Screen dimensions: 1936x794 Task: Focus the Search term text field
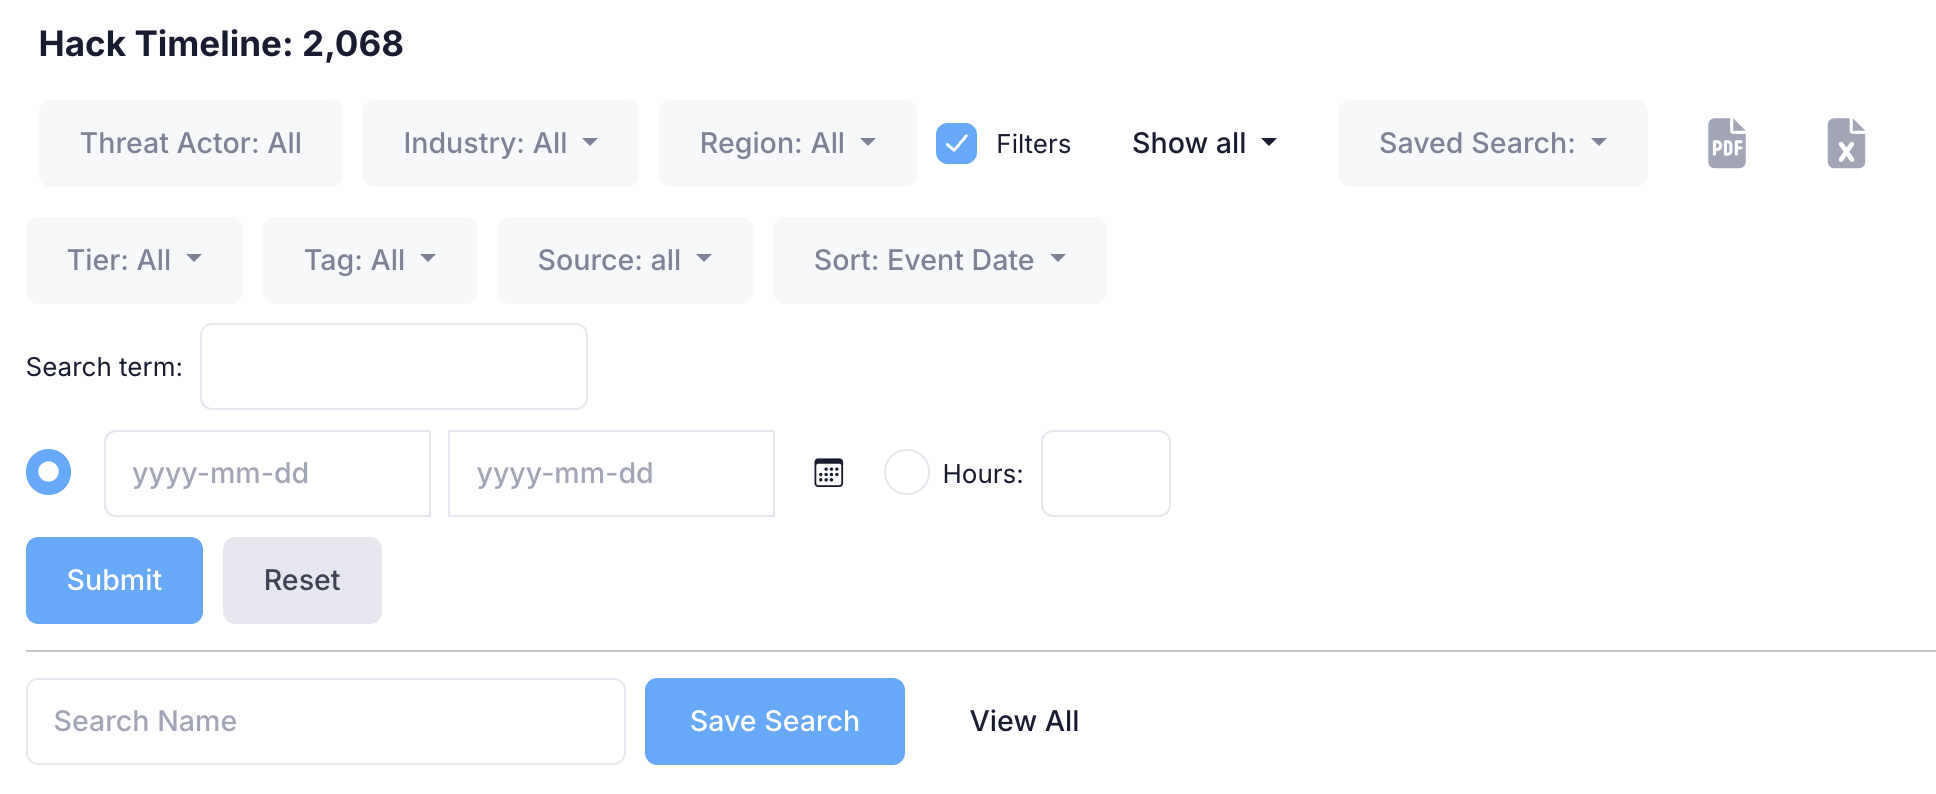(393, 366)
